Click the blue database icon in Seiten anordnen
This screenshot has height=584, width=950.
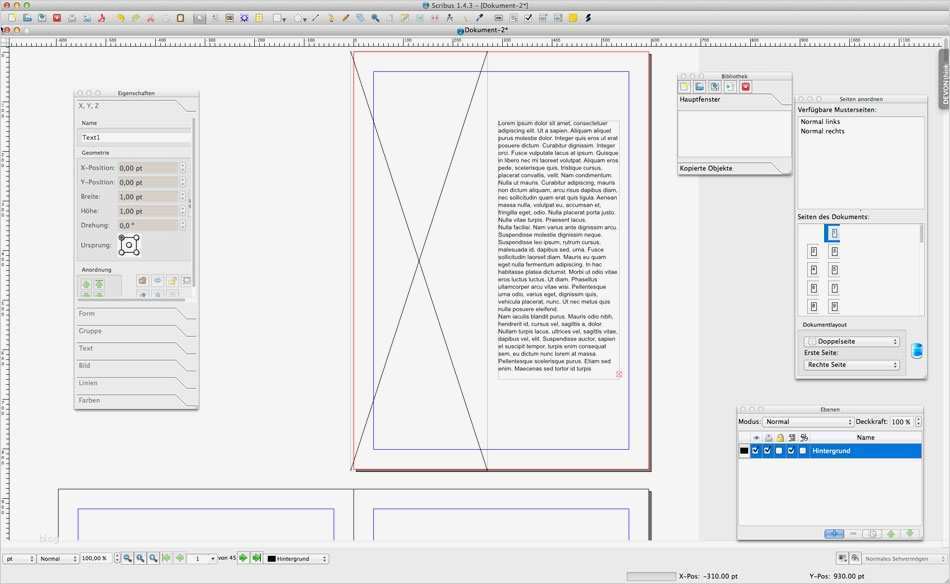coord(916,351)
